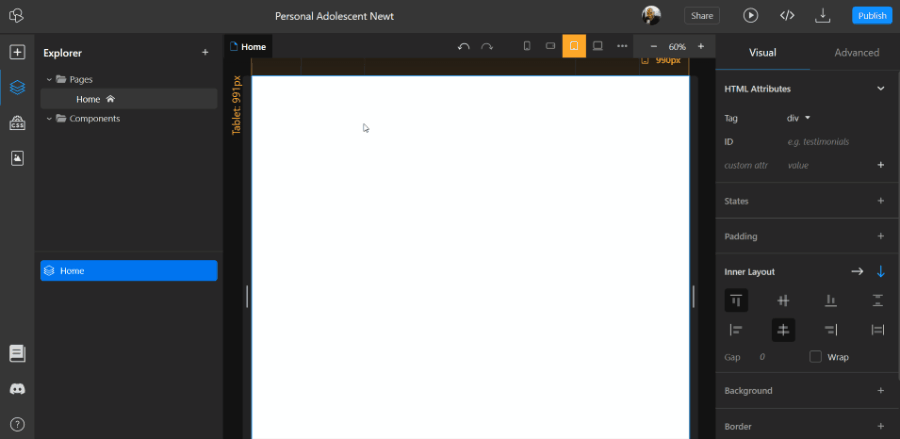The width and height of the screenshot is (900, 439).
Task: Open the Tag div dropdown
Action: [798, 118]
